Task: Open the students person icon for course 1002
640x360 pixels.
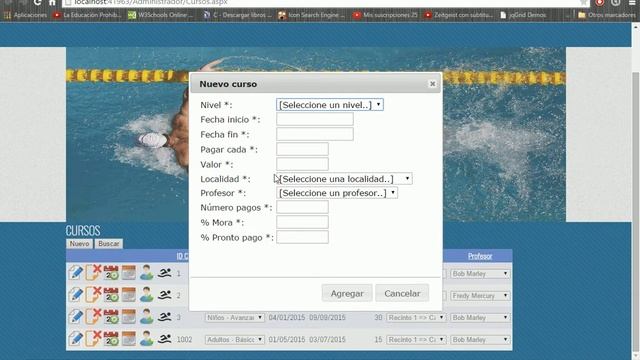Action: [x=146, y=339]
